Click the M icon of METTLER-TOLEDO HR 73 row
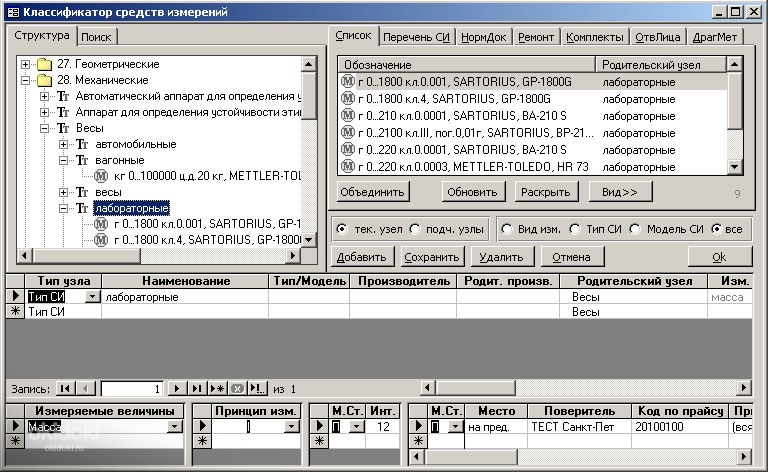The height and width of the screenshot is (472, 768). coord(347,166)
